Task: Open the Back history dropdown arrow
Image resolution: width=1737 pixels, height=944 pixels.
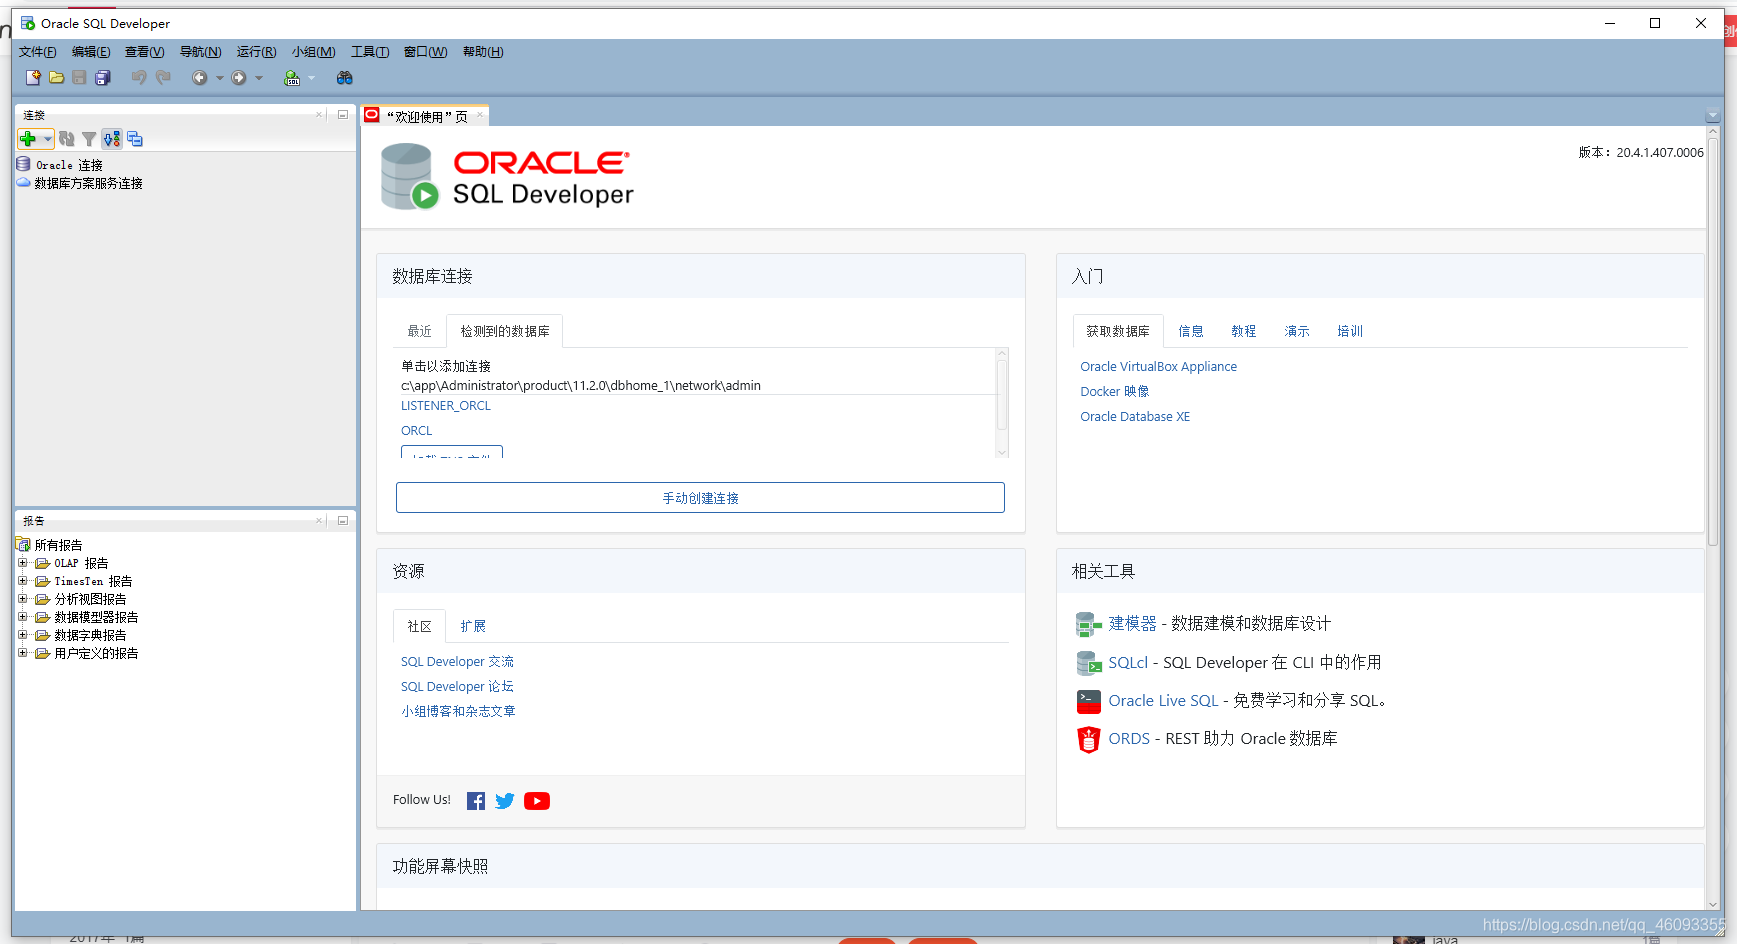Action: click(220, 78)
